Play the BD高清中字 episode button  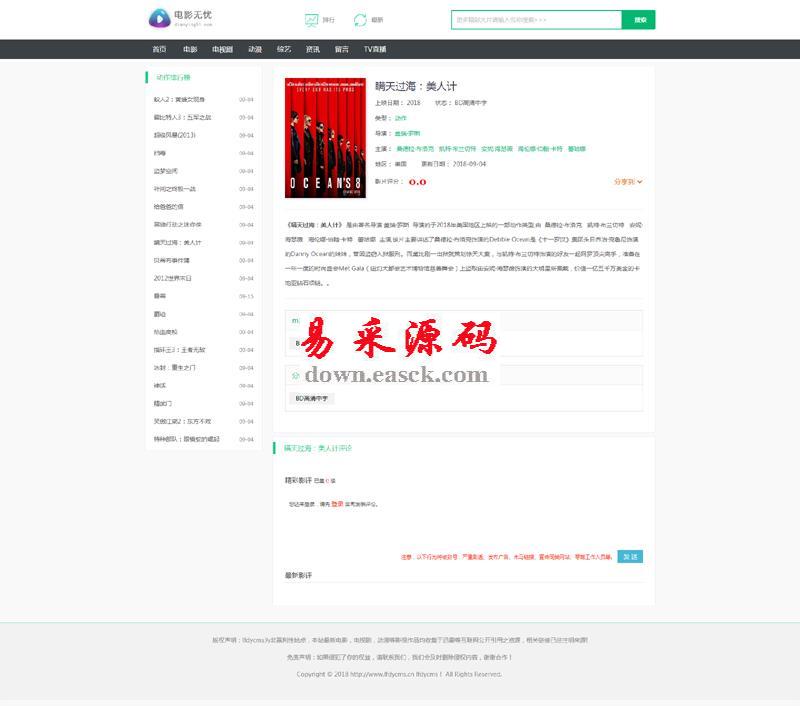(312, 398)
